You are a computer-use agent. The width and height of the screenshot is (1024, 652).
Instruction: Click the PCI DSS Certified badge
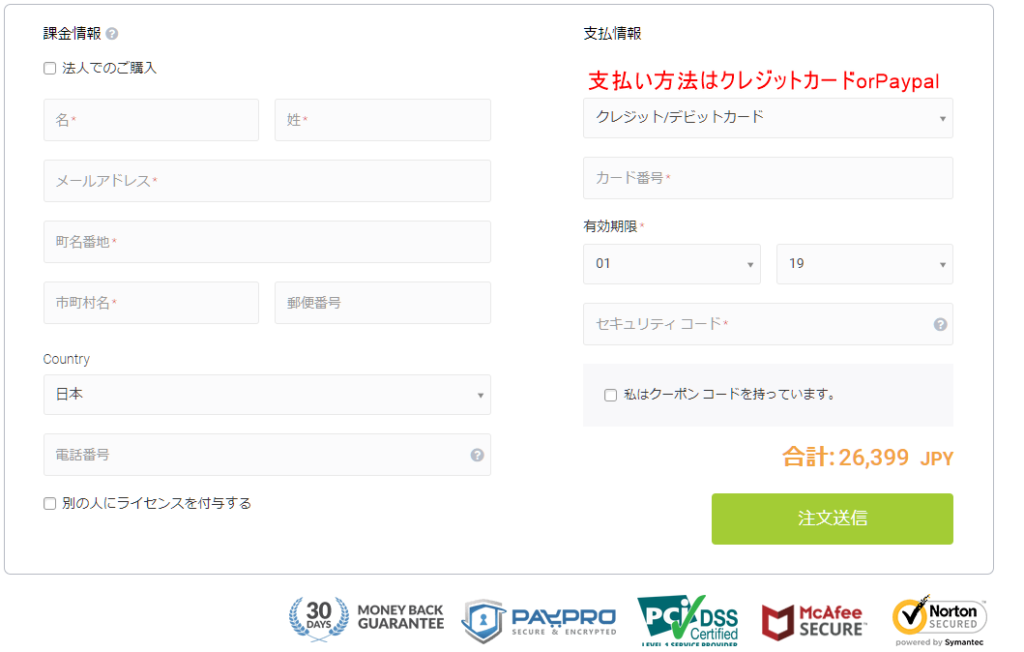pyautogui.click(x=688, y=620)
